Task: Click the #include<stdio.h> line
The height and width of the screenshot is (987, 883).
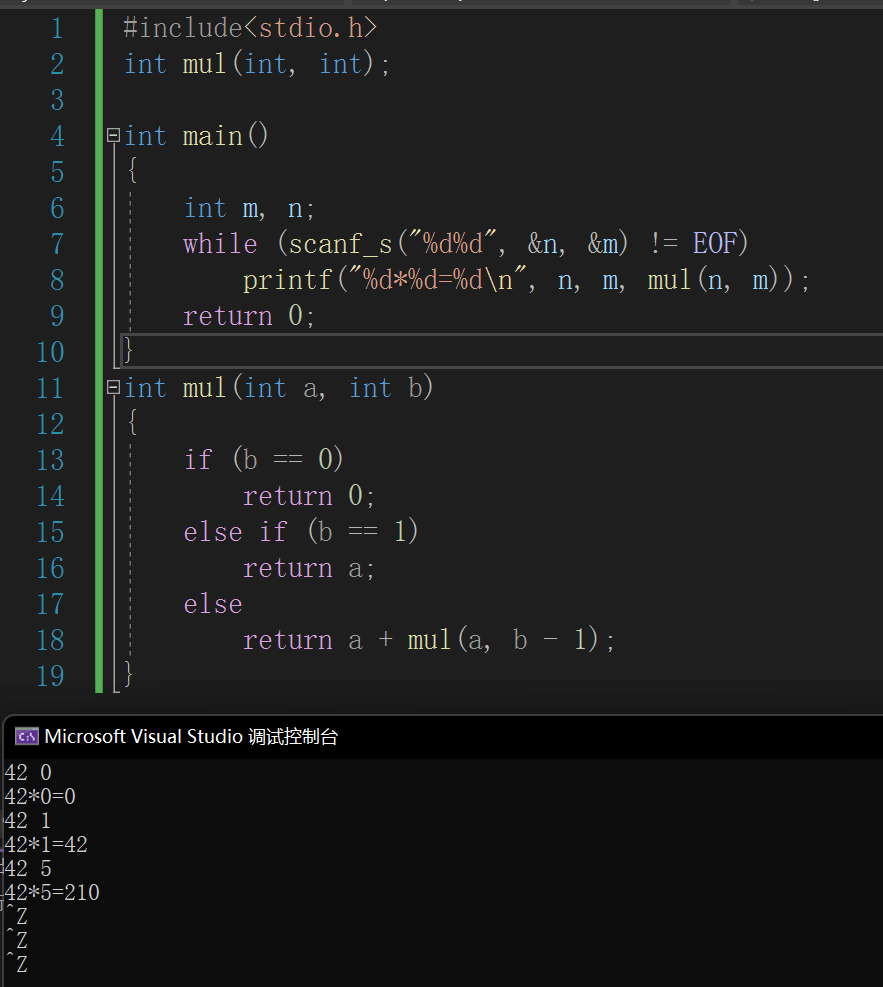Action: [250, 28]
